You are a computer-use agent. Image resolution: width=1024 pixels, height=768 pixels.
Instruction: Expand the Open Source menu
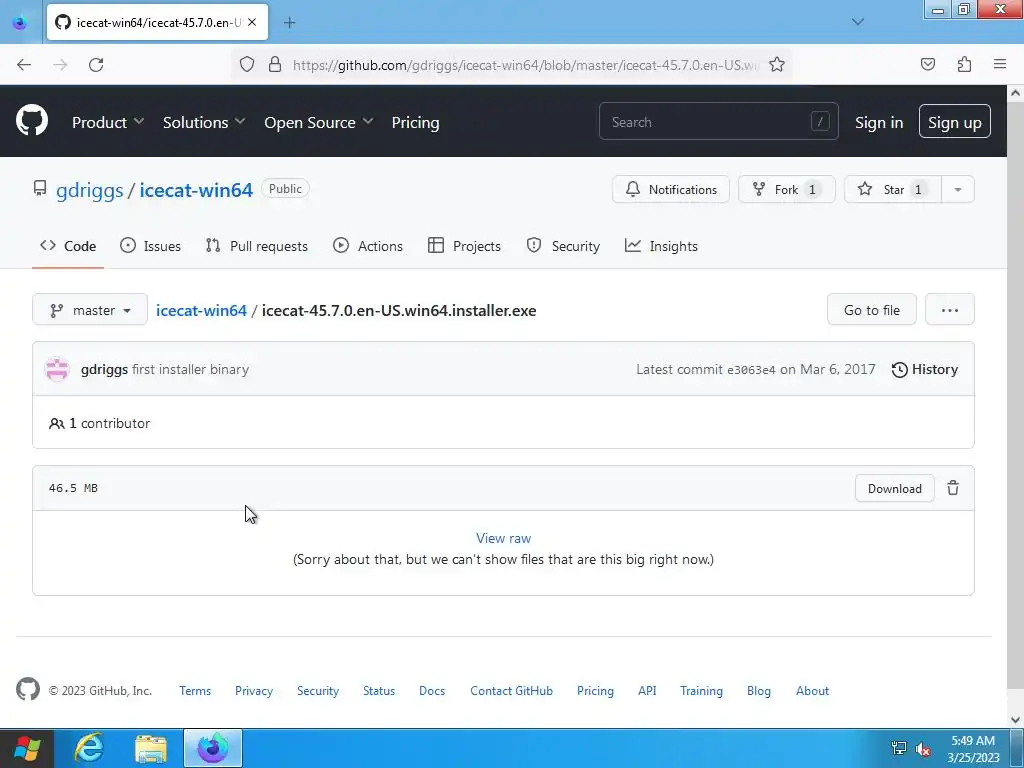point(319,122)
